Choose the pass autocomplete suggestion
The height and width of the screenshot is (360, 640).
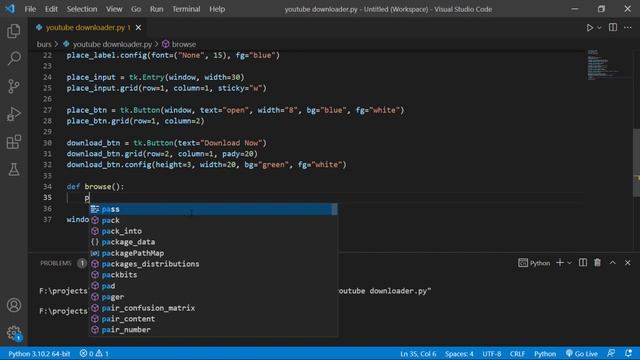(x=213, y=209)
